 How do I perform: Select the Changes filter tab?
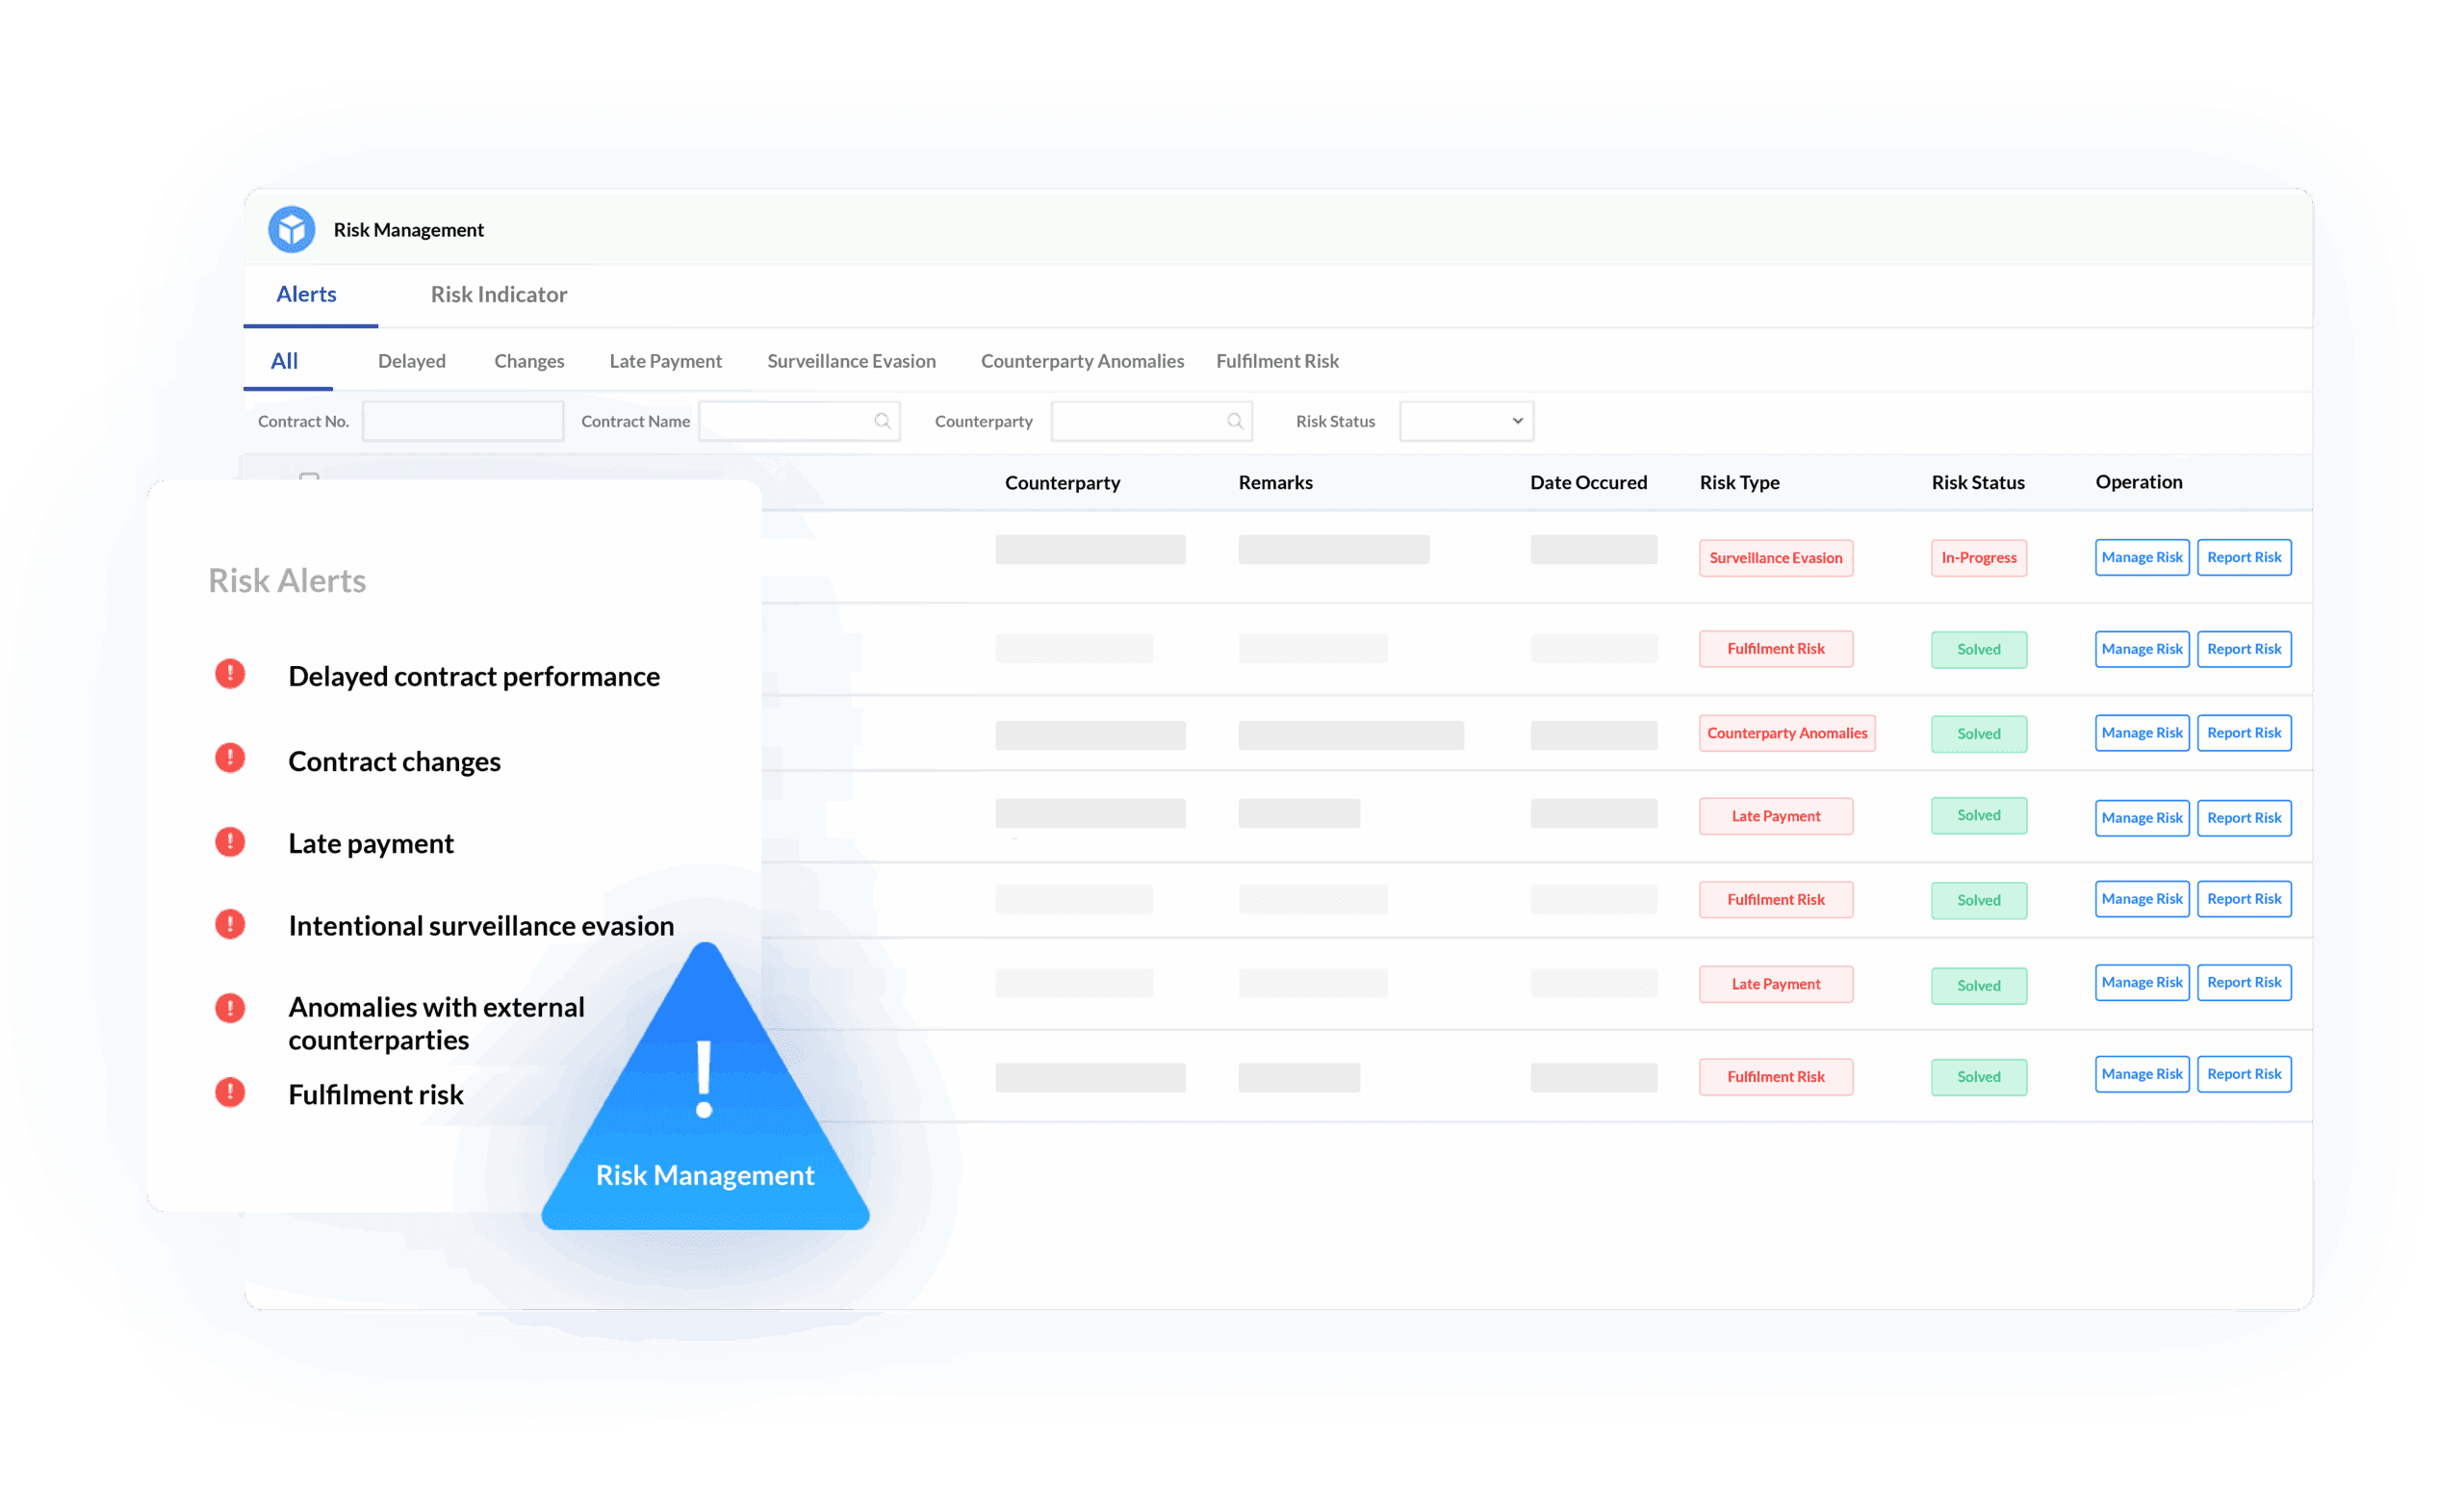529,361
